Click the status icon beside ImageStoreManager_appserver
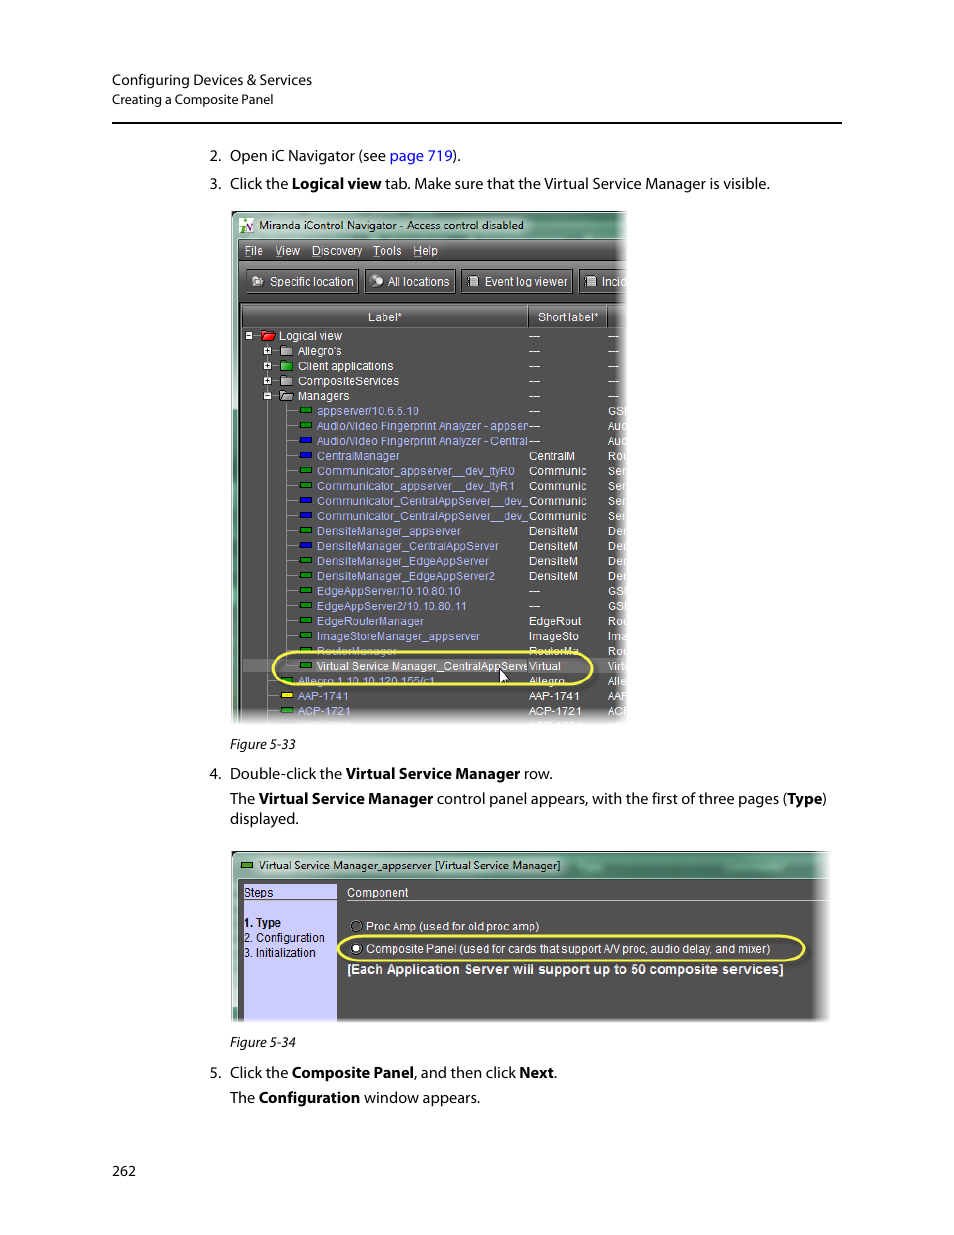The image size is (954, 1235). tap(306, 635)
